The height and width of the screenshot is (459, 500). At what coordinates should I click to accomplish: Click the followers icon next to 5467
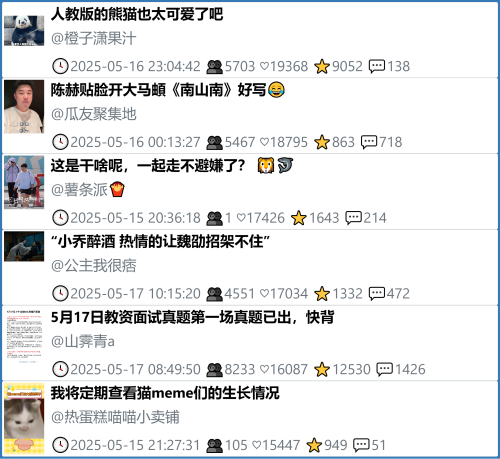click(x=214, y=142)
